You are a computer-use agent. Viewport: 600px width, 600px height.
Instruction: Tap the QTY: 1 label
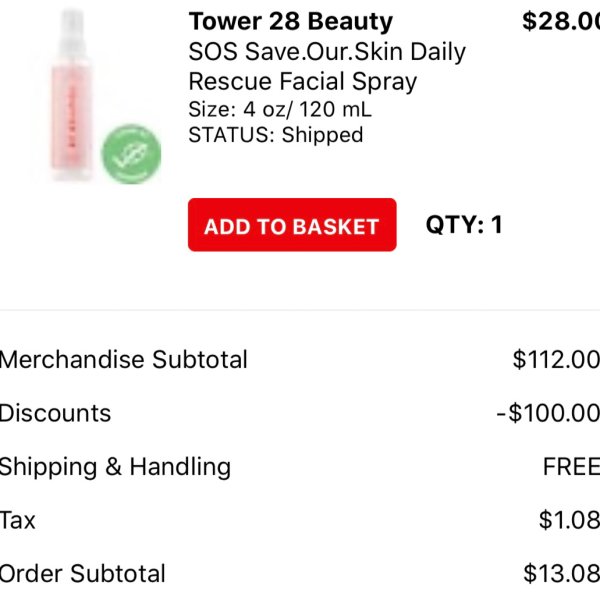click(464, 225)
